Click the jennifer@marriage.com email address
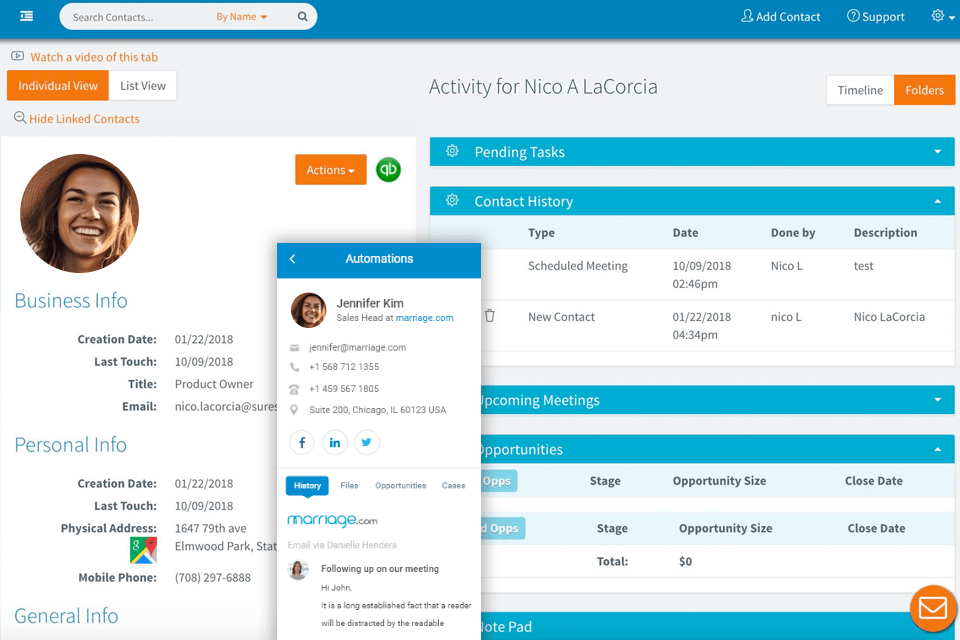Screen dimensions: 960x640 click(x=358, y=347)
